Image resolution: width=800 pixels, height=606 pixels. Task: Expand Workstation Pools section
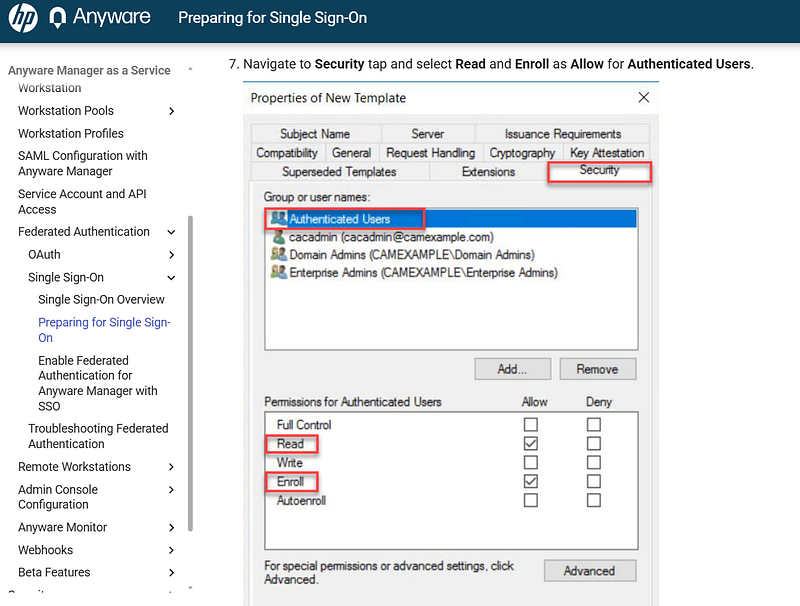(171, 111)
